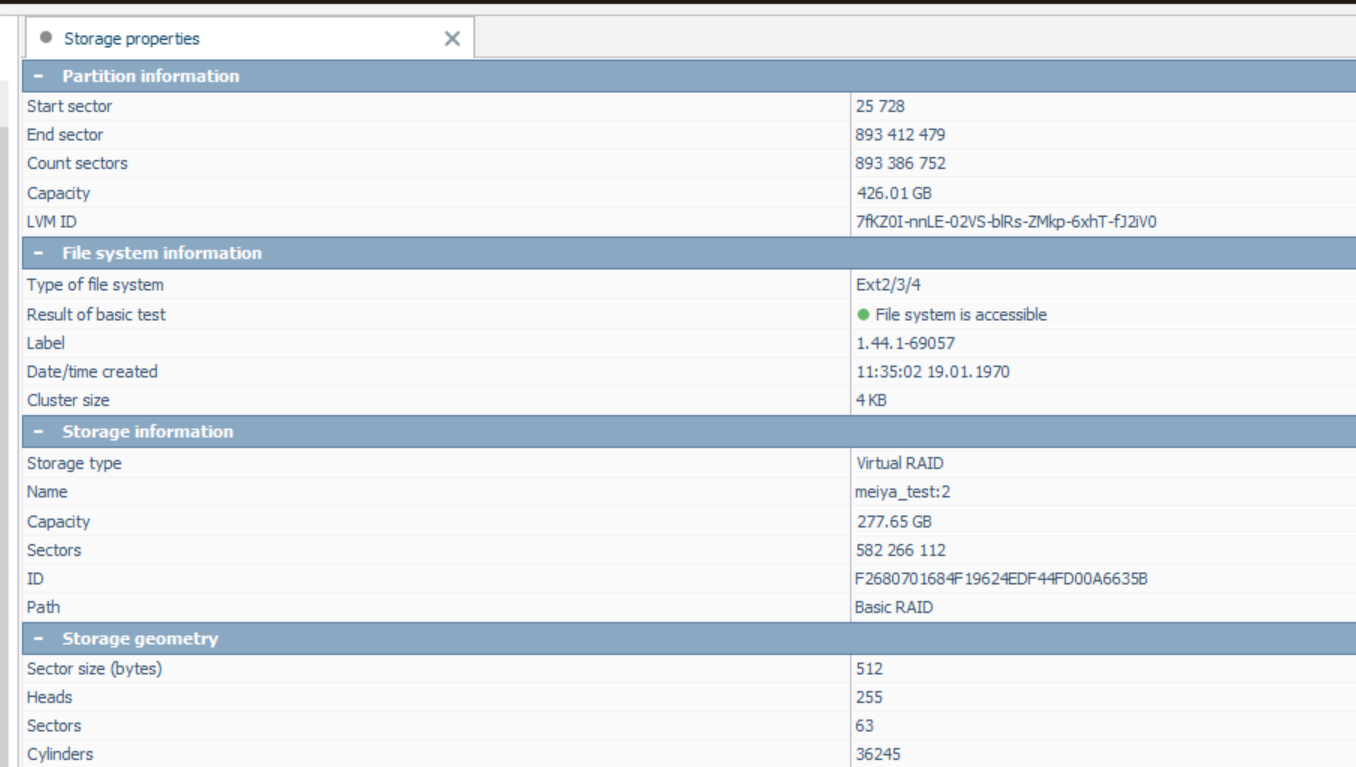Click the 'Type of file system' label
1356x767 pixels.
point(95,285)
